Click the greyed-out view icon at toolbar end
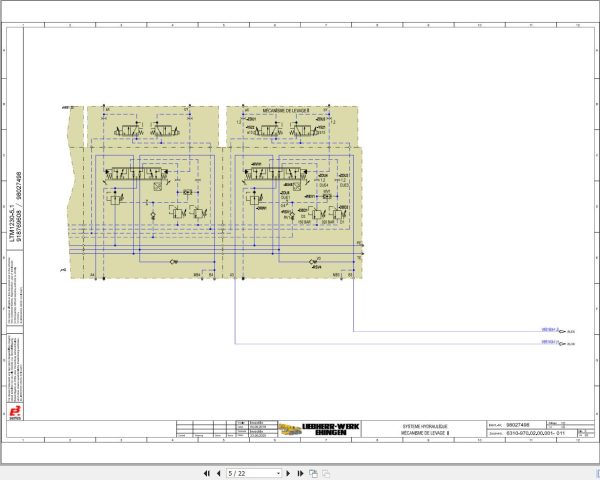 coord(326,473)
